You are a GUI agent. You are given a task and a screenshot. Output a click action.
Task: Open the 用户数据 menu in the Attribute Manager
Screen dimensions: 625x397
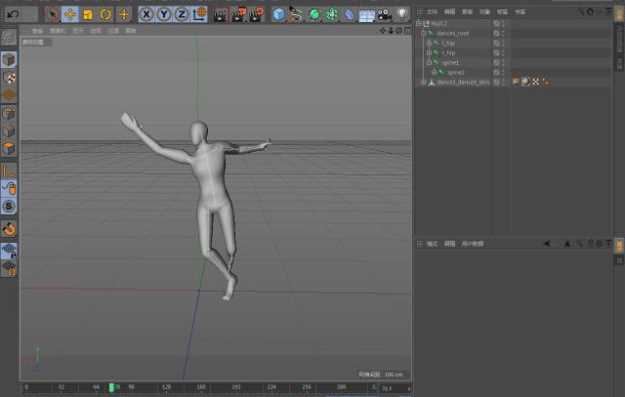tap(472, 244)
